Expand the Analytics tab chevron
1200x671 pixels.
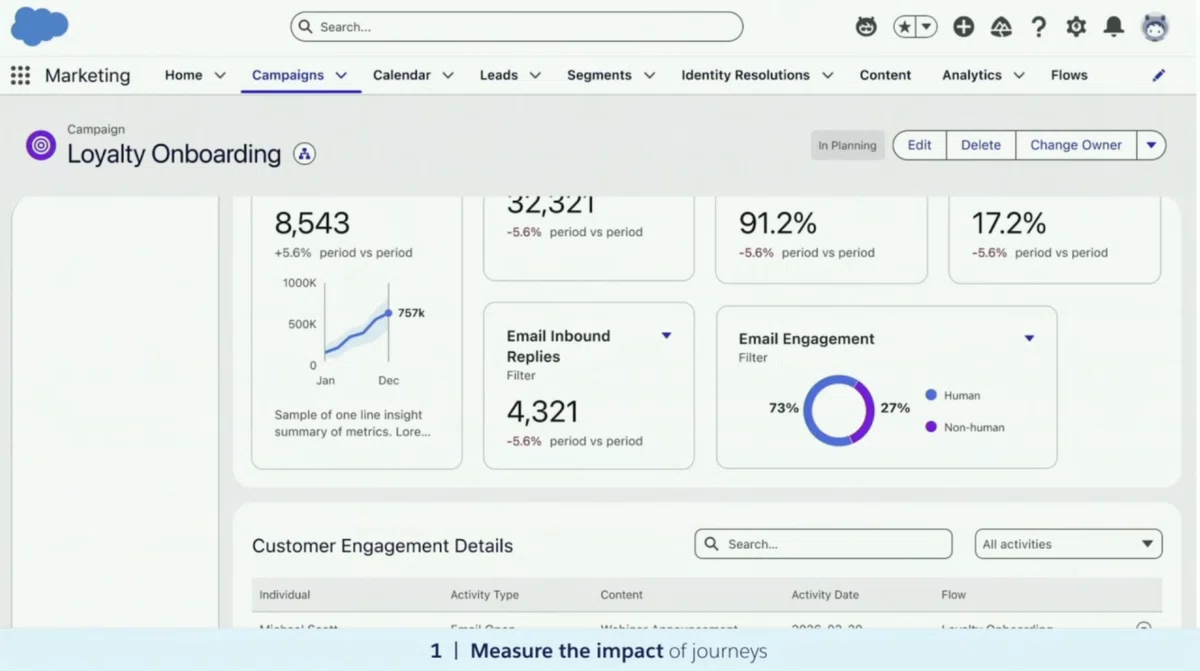[x=1019, y=75]
